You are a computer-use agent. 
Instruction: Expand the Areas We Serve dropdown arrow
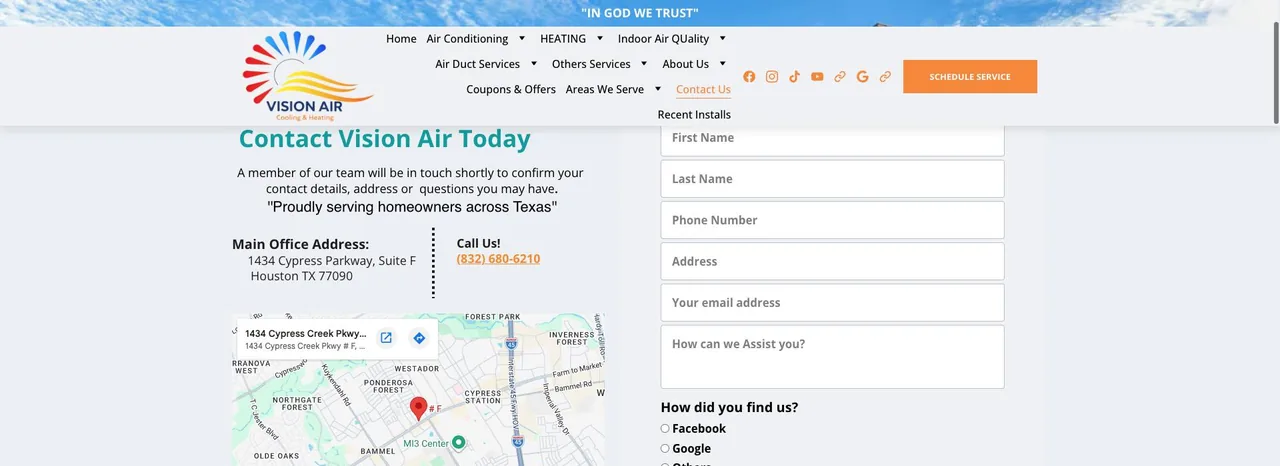(658, 88)
